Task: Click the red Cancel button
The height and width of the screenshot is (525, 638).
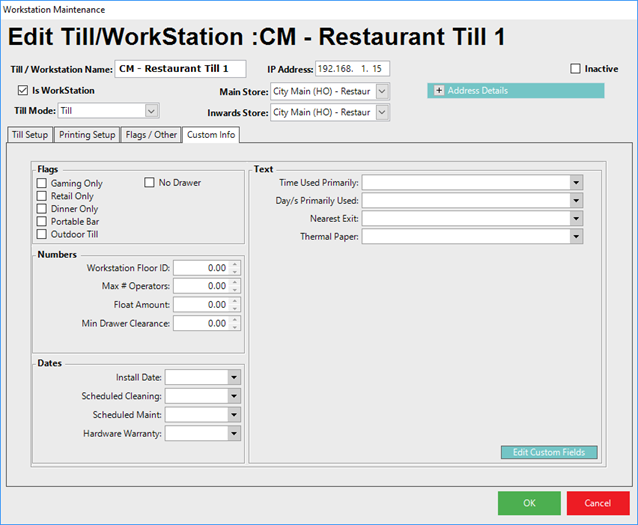Action: point(597,503)
